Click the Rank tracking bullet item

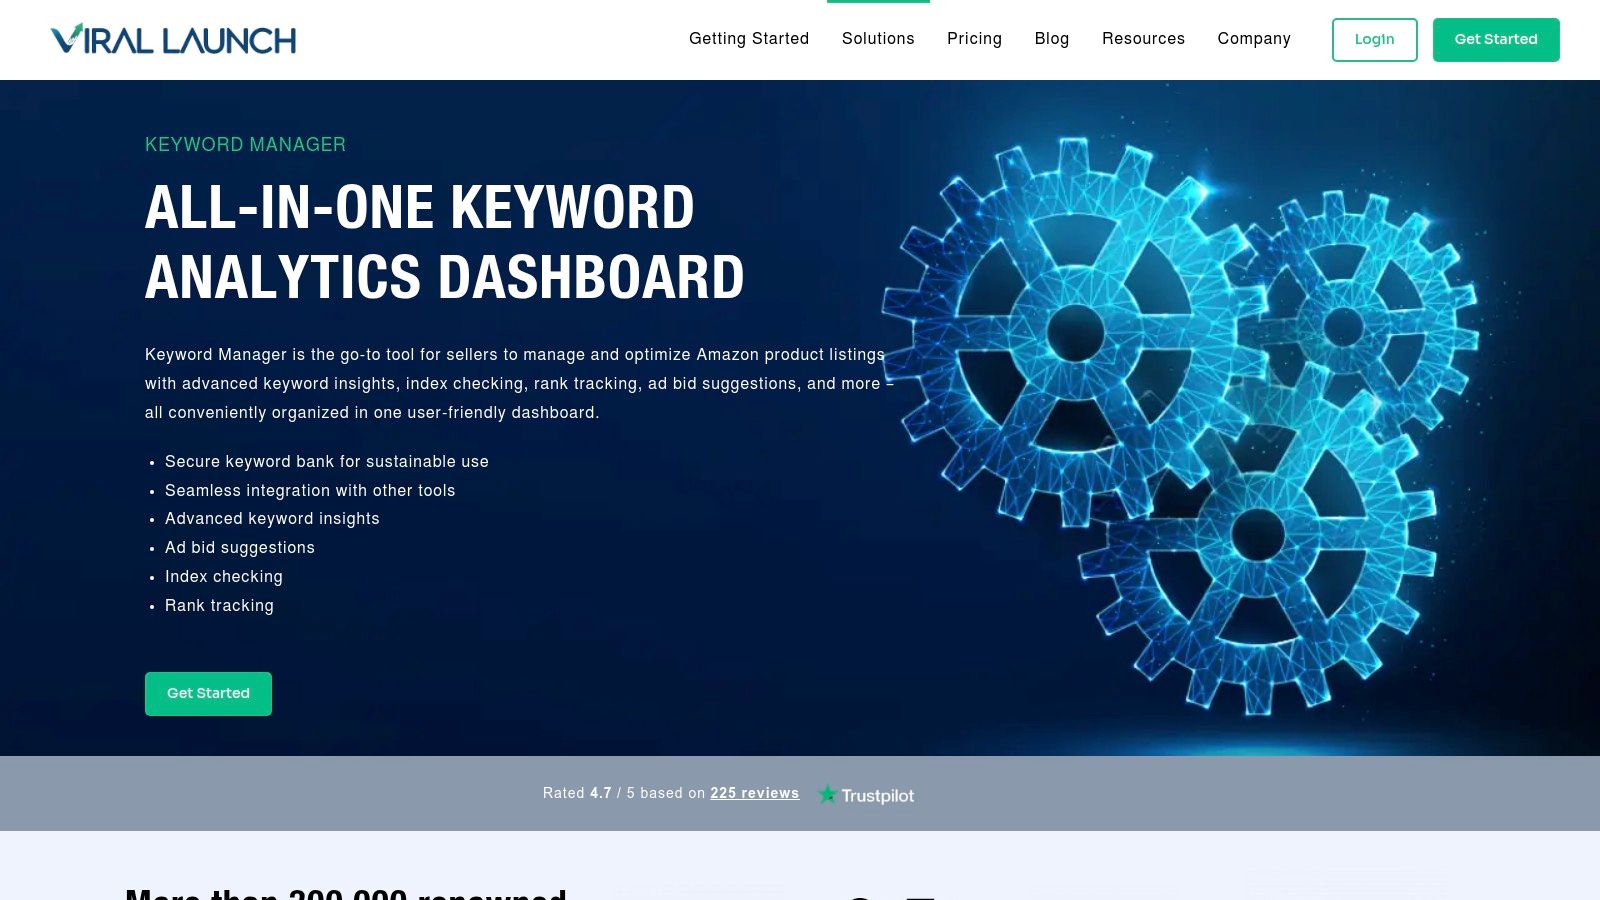pyautogui.click(x=219, y=606)
